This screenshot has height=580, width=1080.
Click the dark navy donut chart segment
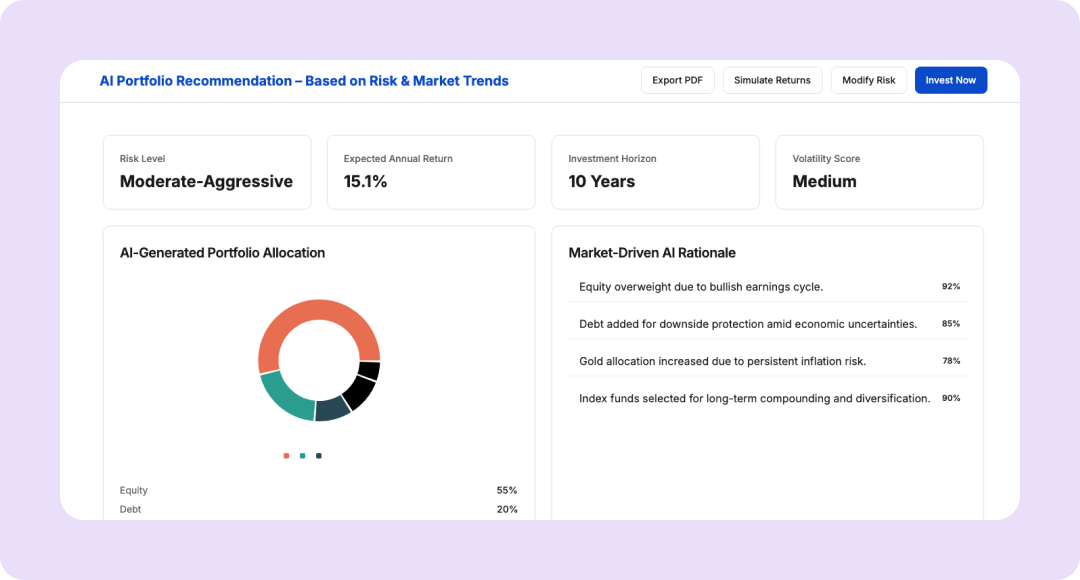[x=332, y=409]
